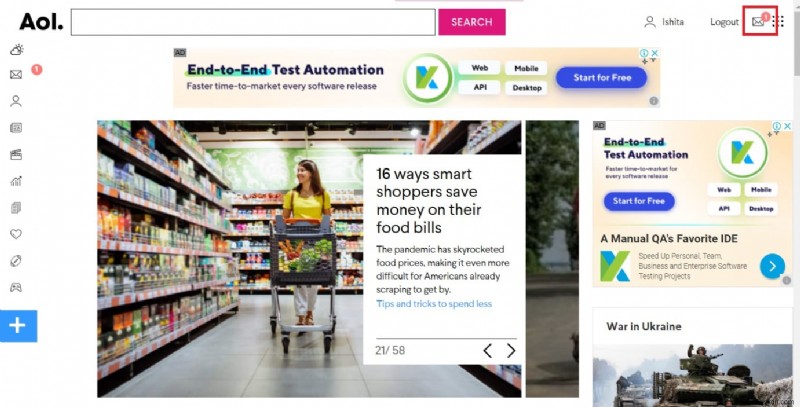Image resolution: width=800 pixels, height=407 pixels.
Task: Click the pink SEARCH button
Action: (x=472, y=22)
